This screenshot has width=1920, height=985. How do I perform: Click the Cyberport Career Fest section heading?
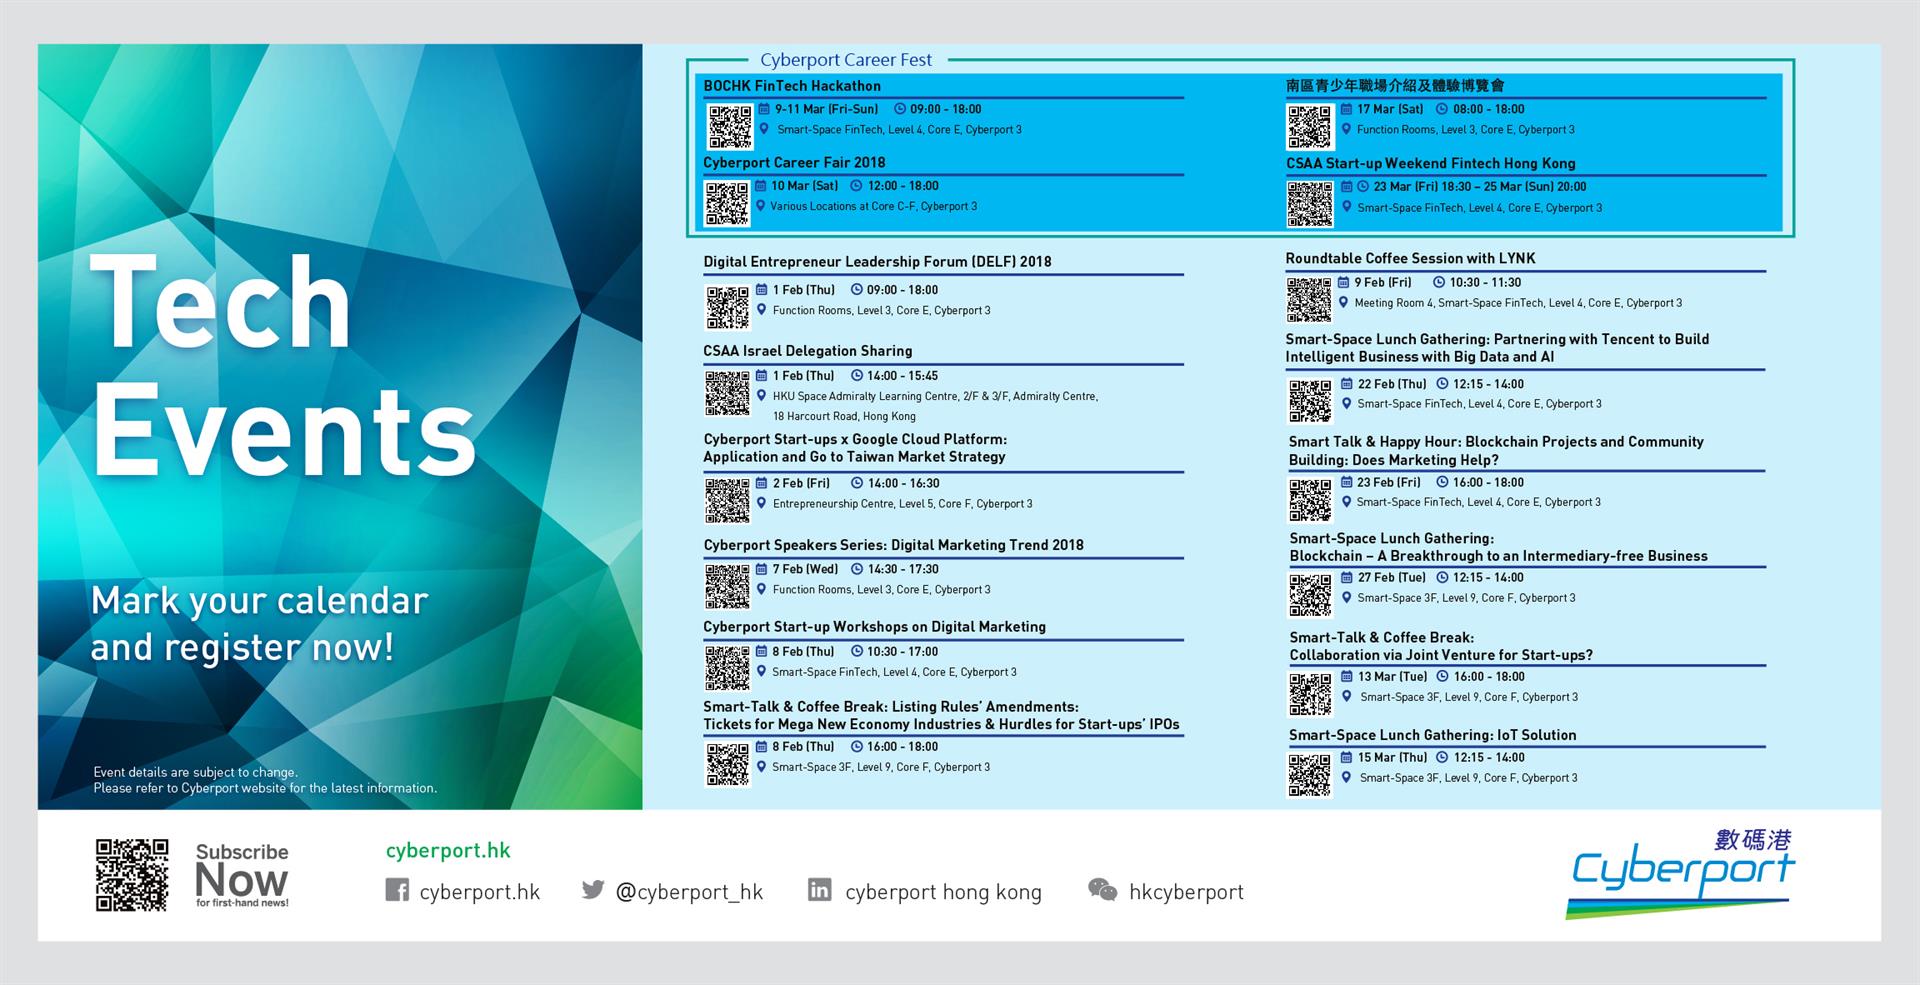click(x=846, y=60)
